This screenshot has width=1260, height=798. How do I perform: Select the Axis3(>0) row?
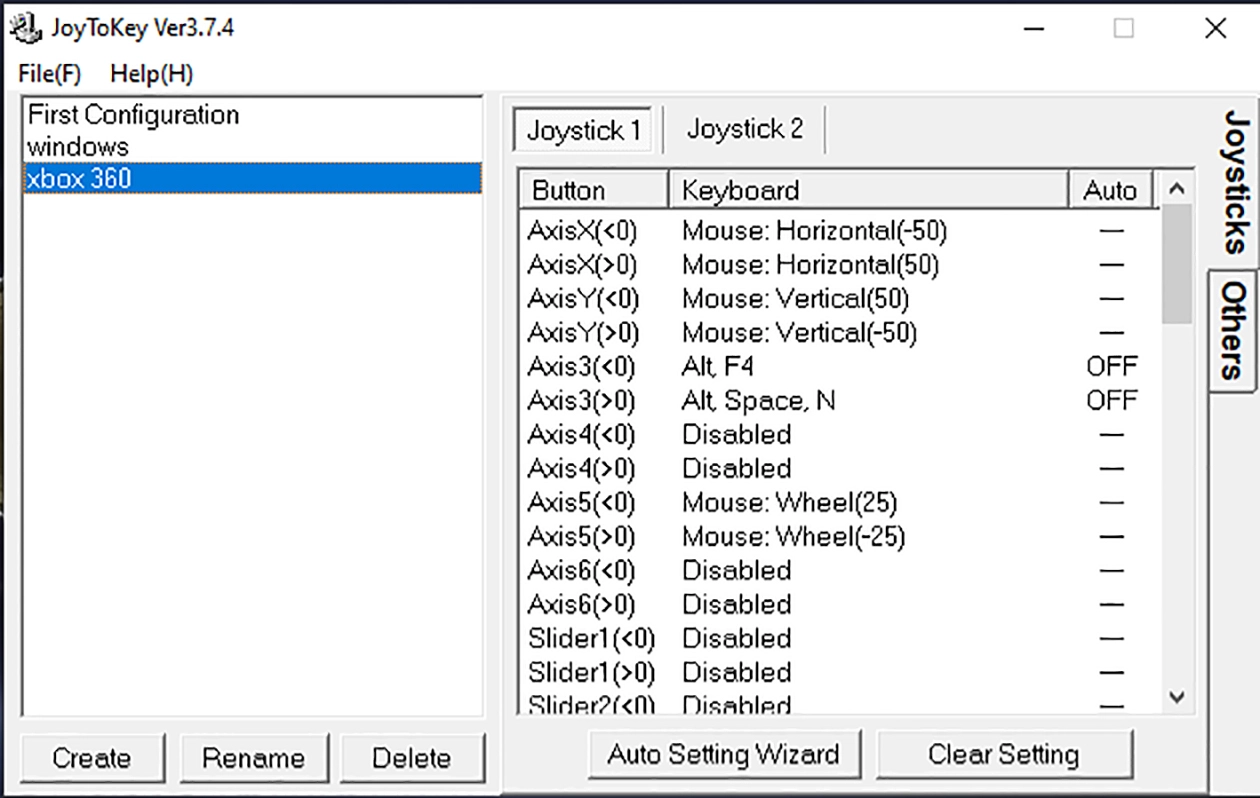[840, 401]
